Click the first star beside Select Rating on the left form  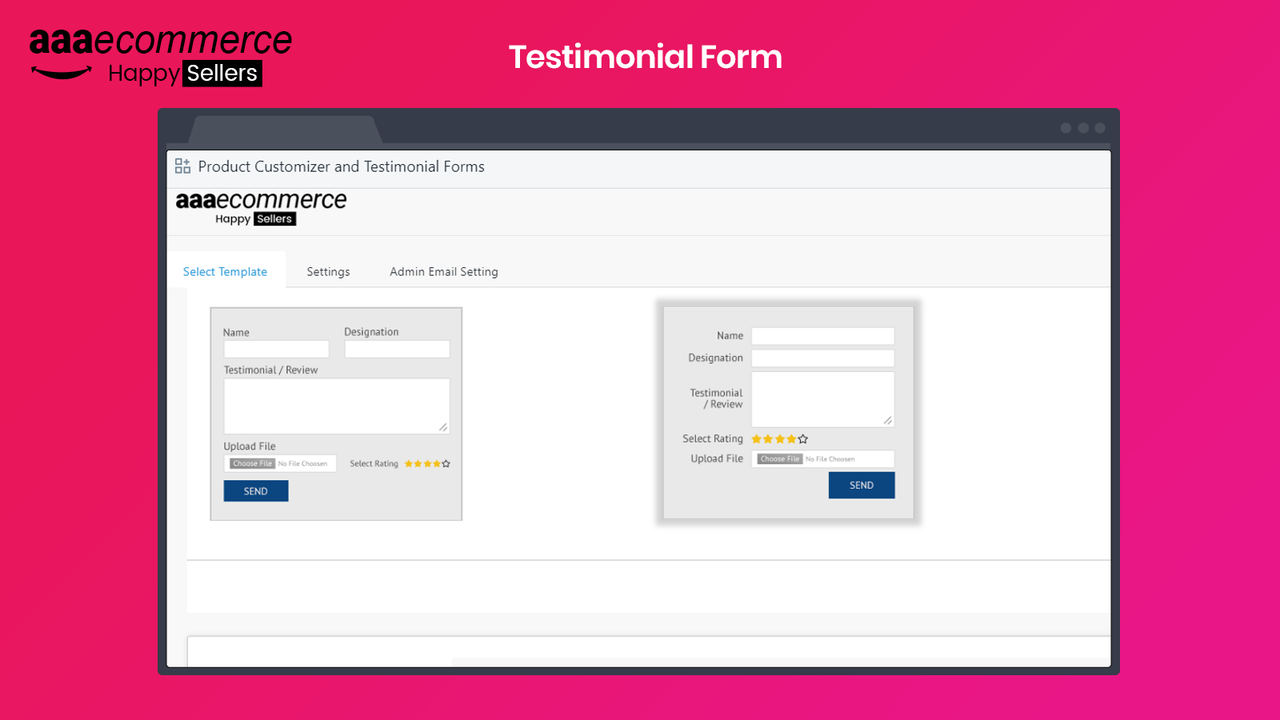click(407, 463)
